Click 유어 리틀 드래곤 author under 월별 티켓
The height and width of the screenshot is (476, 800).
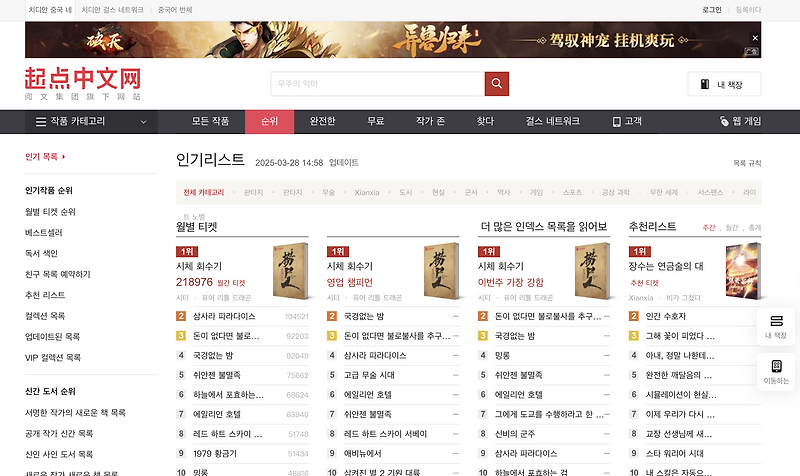point(226,297)
